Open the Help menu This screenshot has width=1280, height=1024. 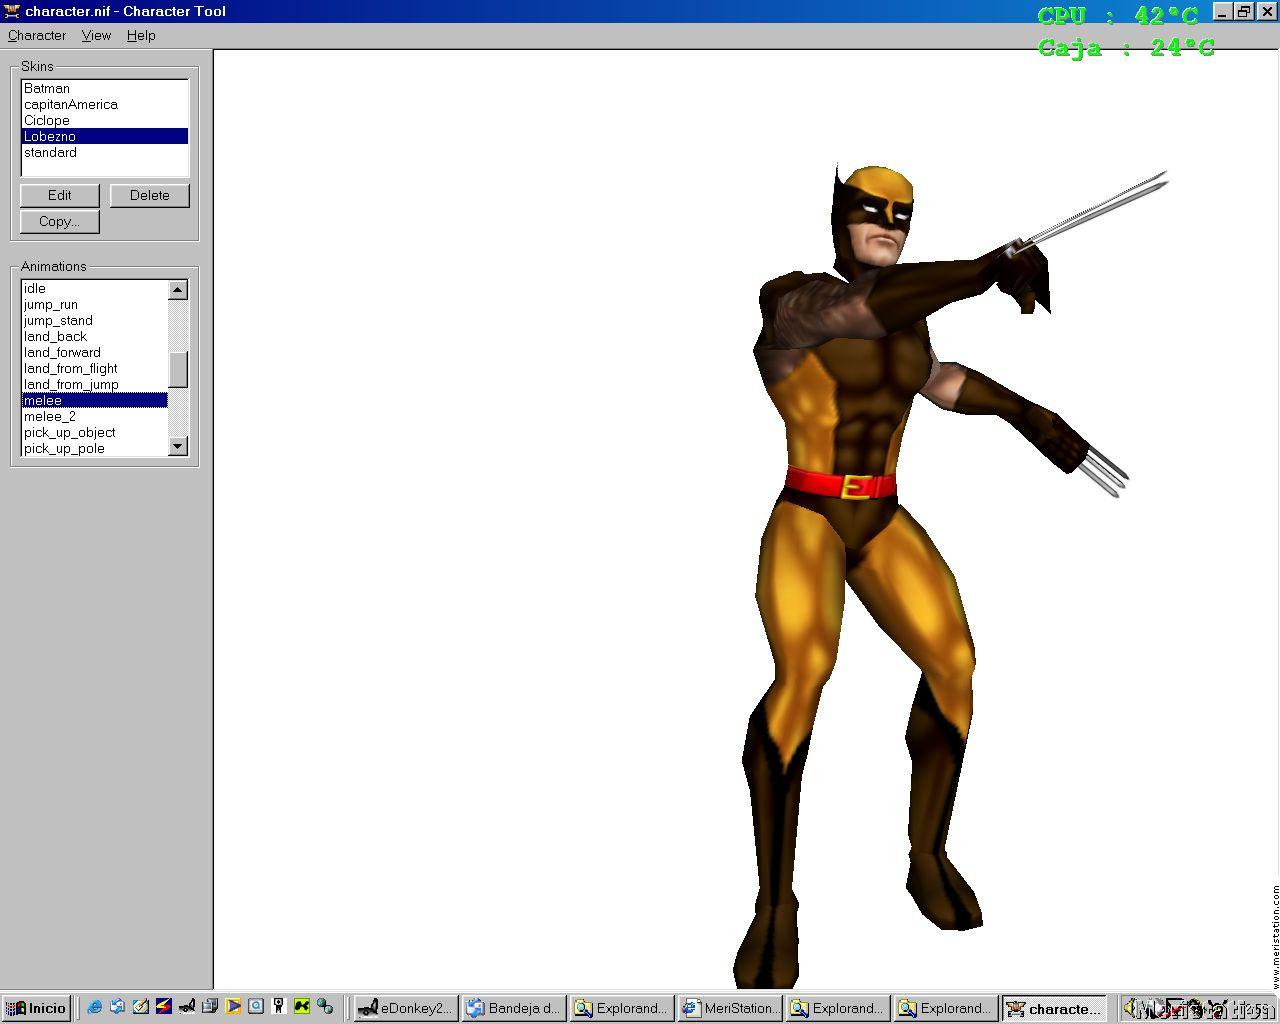click(x=141, y=35)
